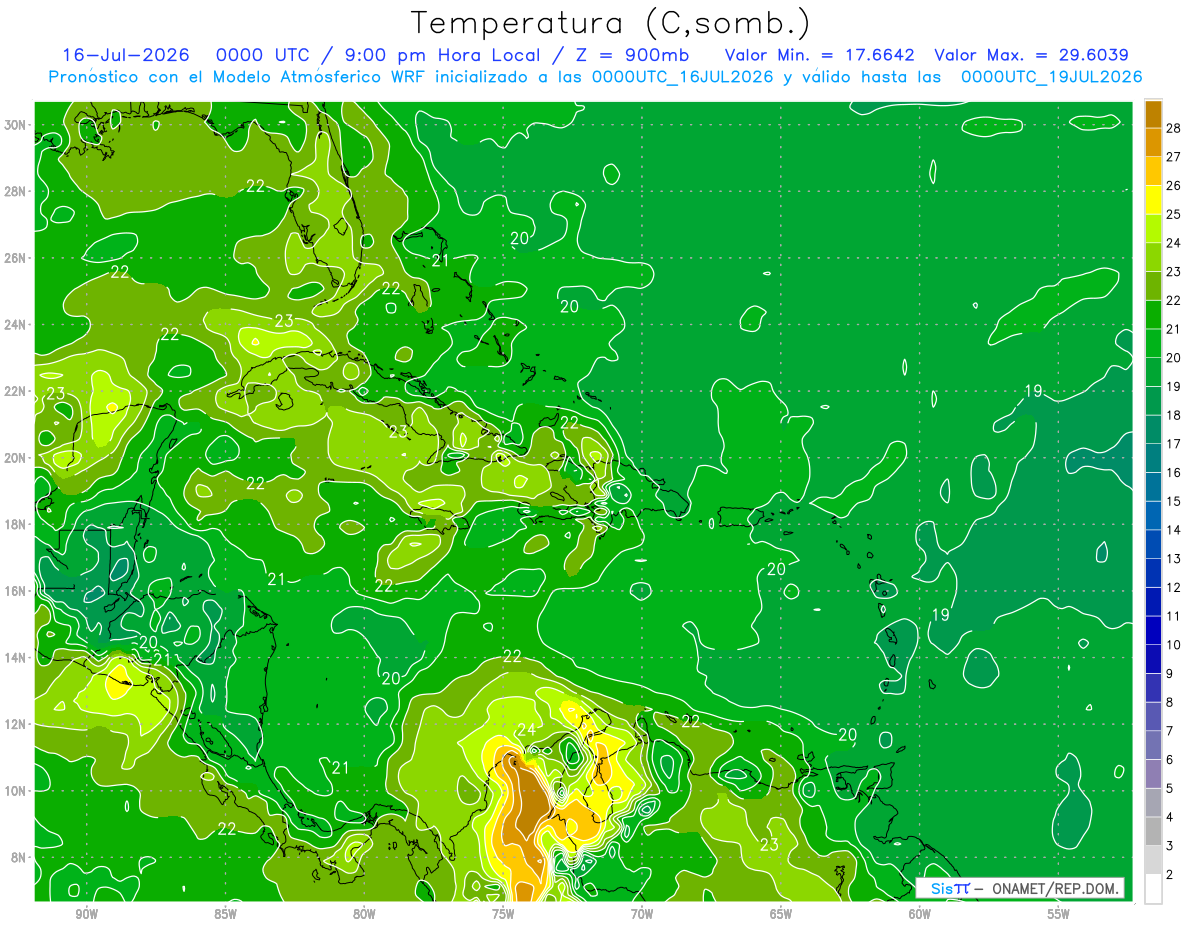
Task: Click the longitude axis label "80W"
Action: click(364, 914)
